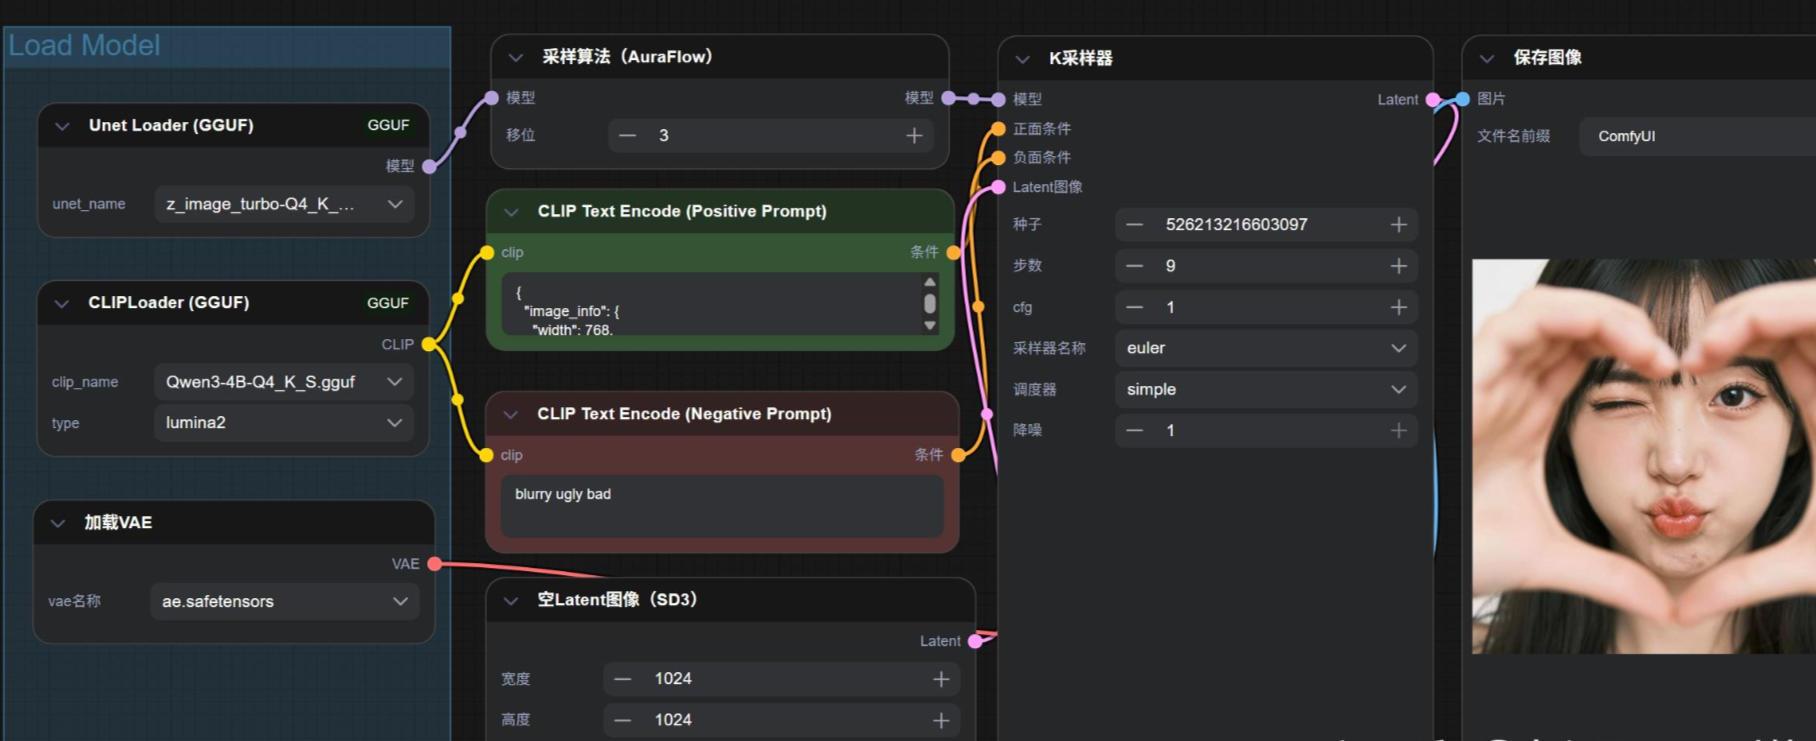Open the clip_name dropdown
The image size is (1816, 741).
click(283, 382)
